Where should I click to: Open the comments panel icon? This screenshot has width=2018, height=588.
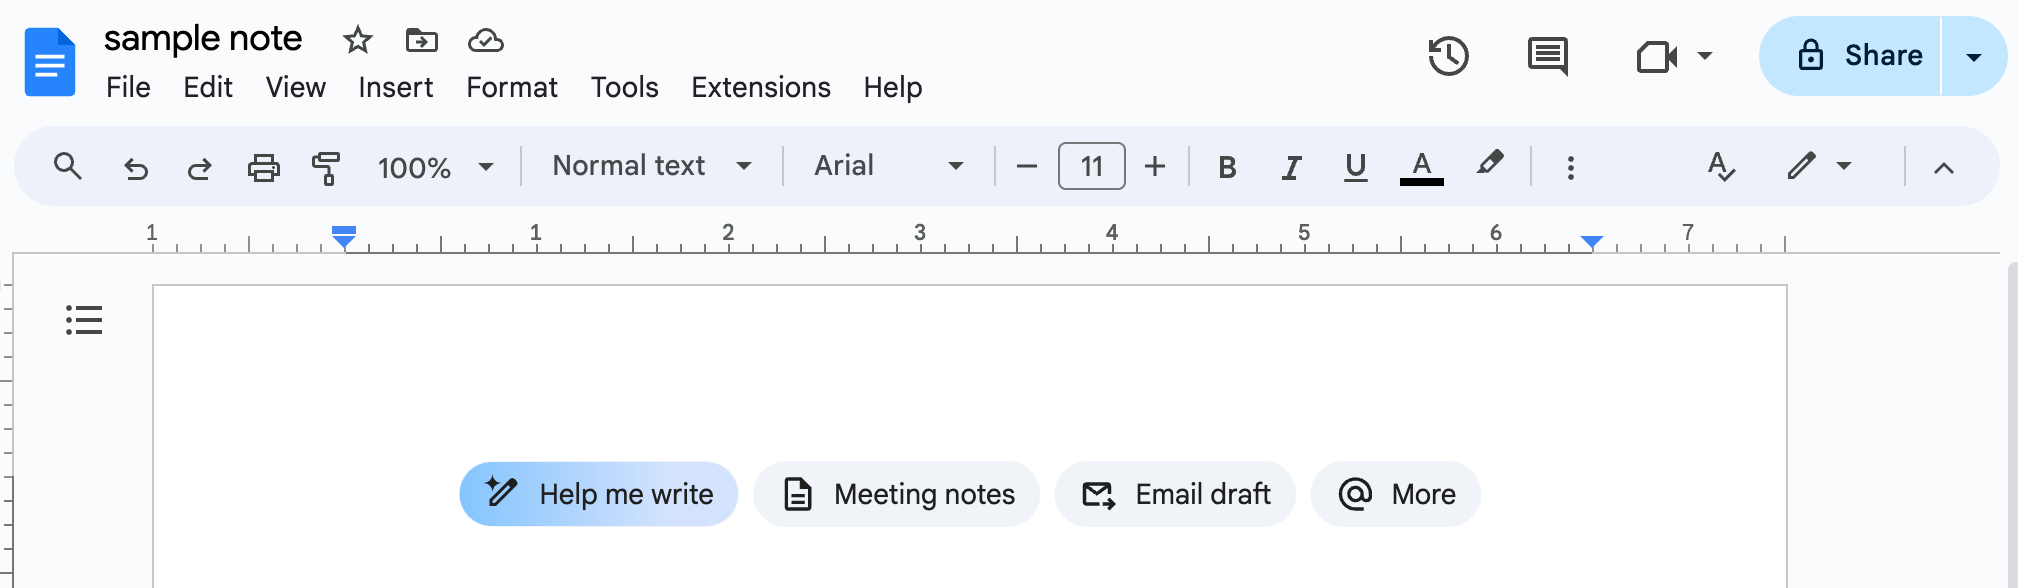tap(1547, 56)
